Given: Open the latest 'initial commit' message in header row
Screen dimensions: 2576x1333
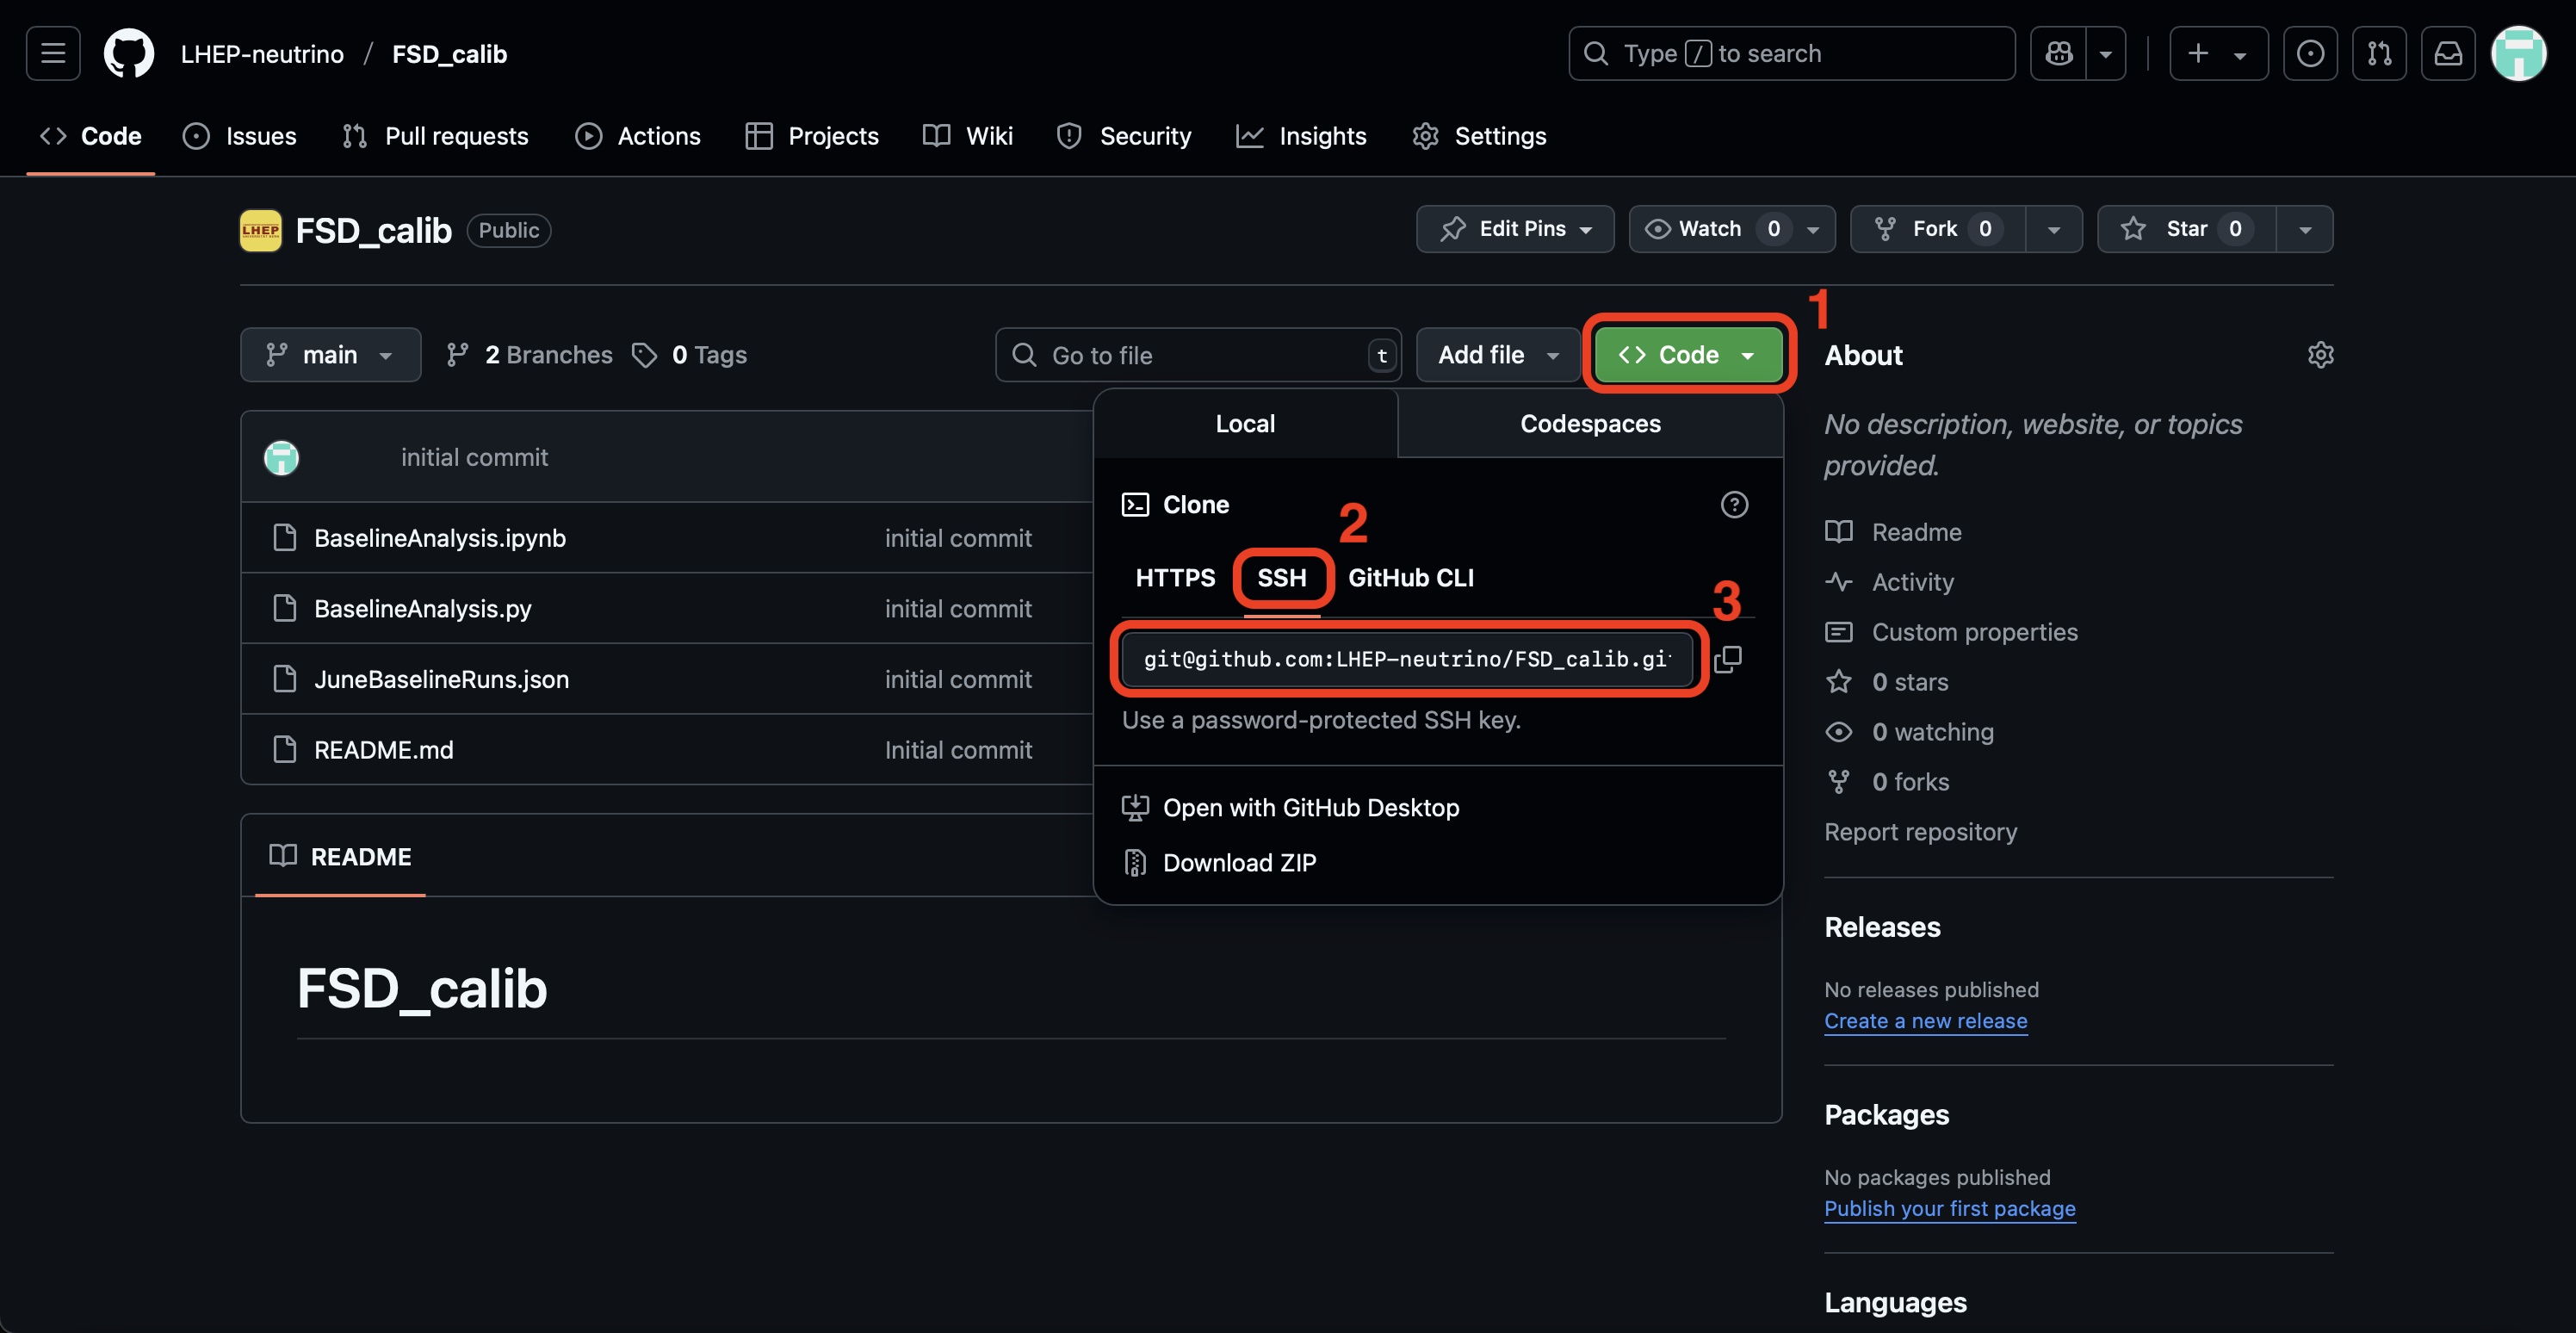Looking at the screenshot, I should click(x=474, y=458).
